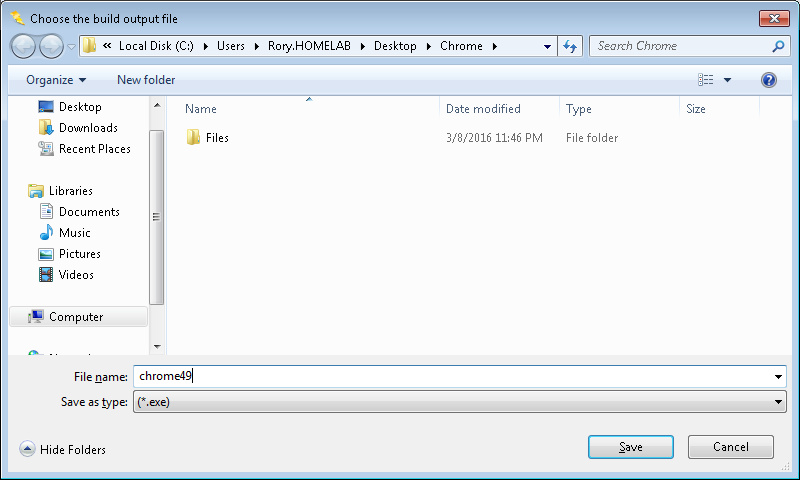Select Desktop in the navigation pane

point(80,107)
